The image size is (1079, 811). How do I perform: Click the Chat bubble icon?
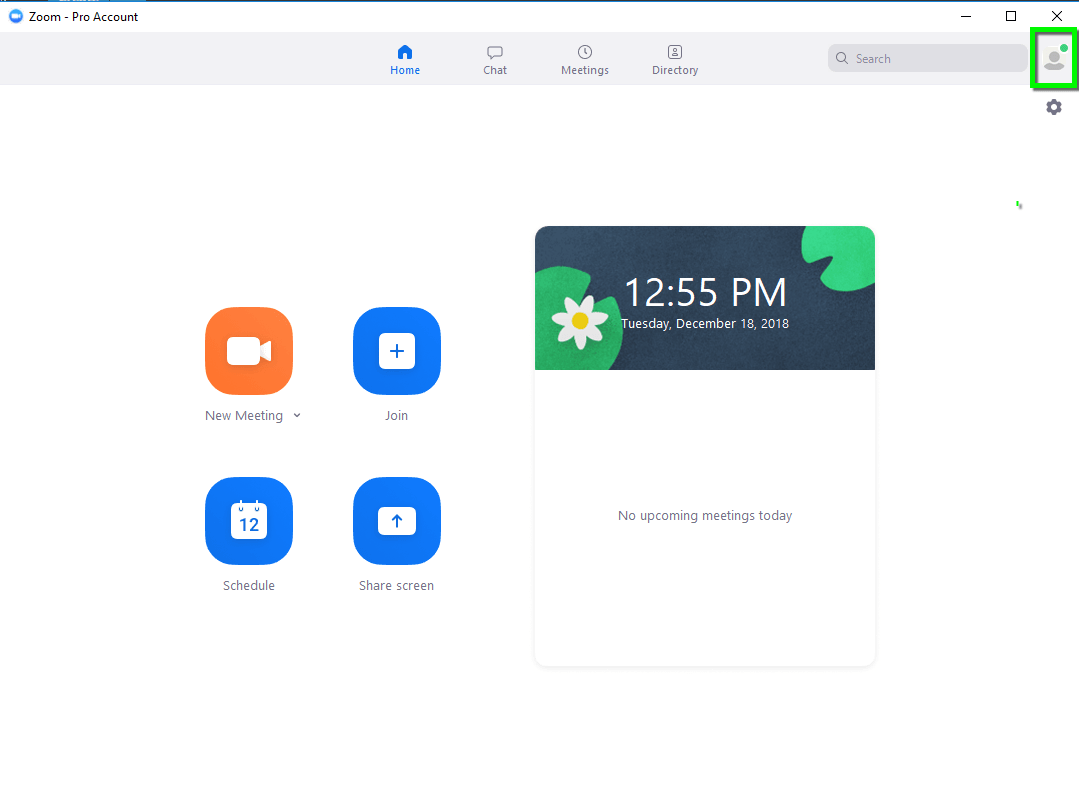495,52
